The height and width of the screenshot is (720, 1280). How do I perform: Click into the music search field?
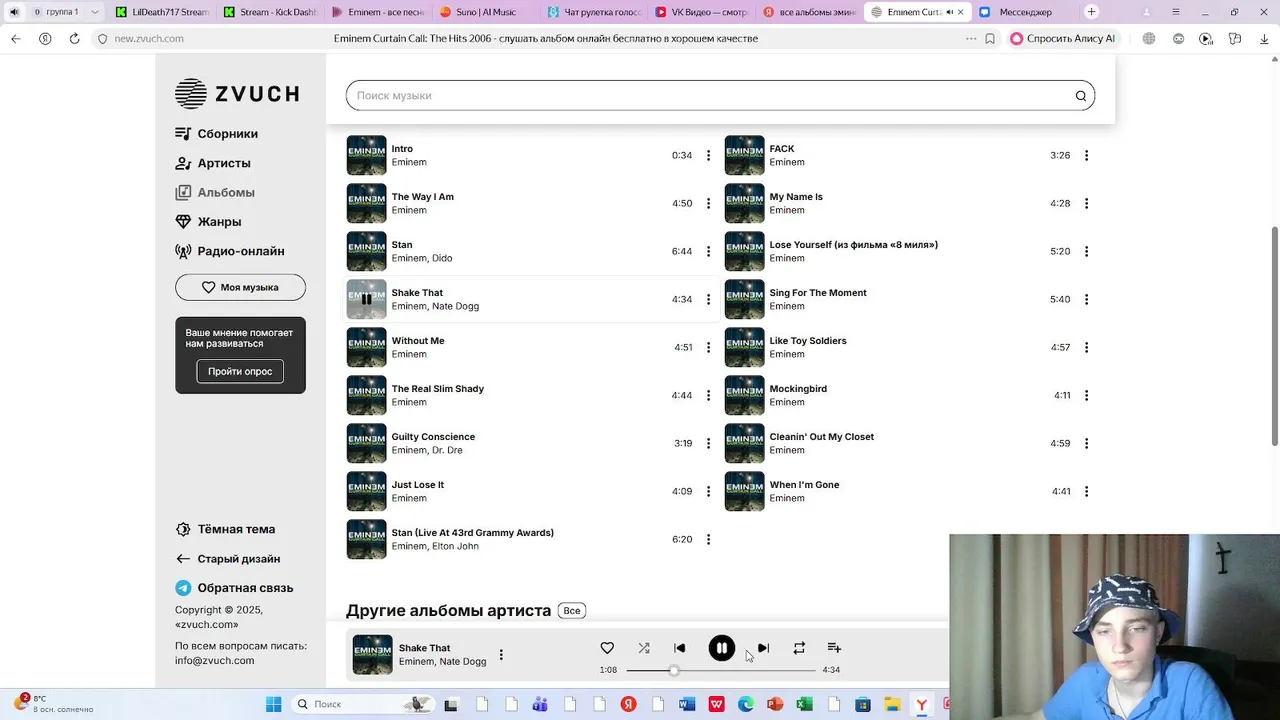[720, 96]
